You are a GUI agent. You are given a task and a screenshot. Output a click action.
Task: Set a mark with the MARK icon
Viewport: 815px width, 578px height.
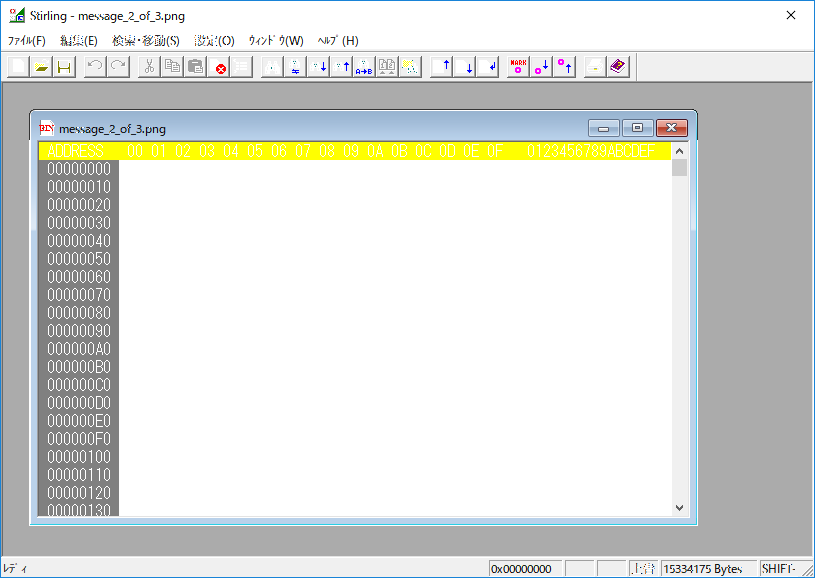[518, 67]
